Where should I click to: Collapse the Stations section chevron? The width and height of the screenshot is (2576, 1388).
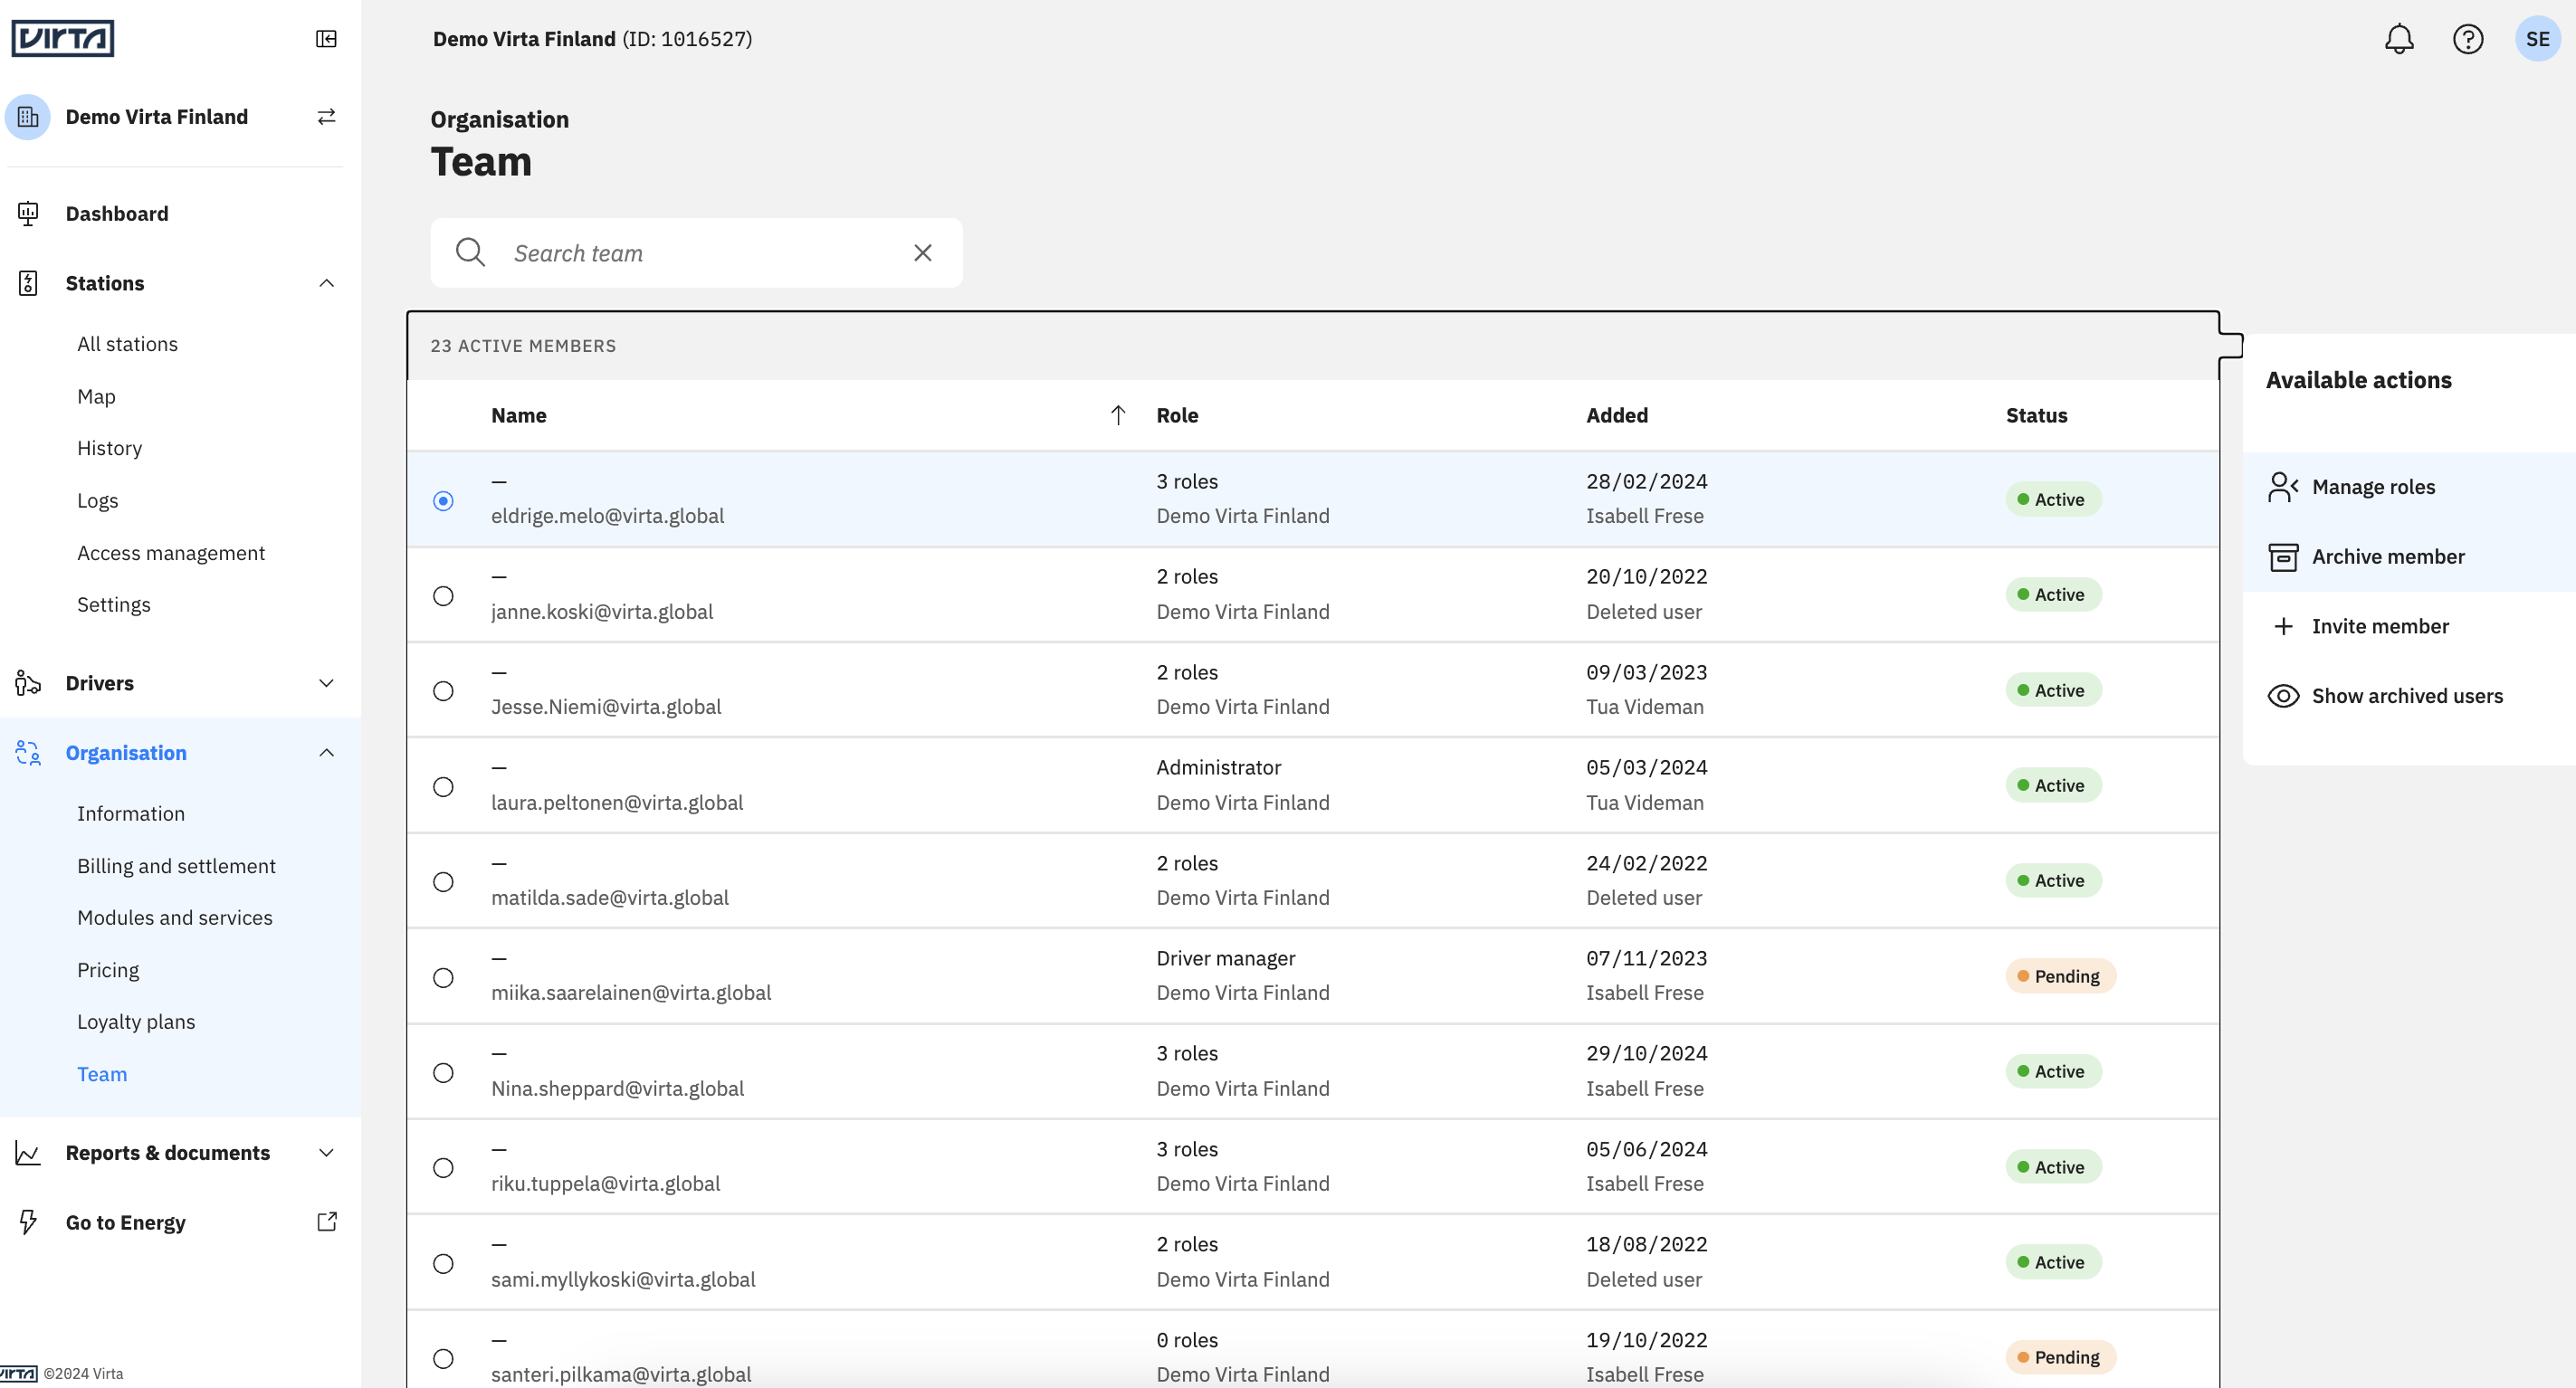(326, 283)
